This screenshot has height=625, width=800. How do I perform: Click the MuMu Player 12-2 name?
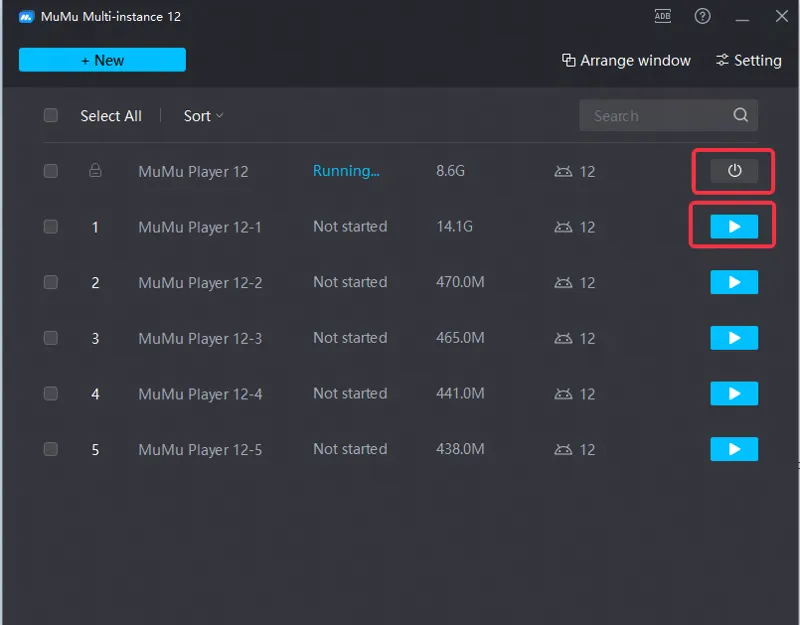pyautogui.click(x=201, y=283)
